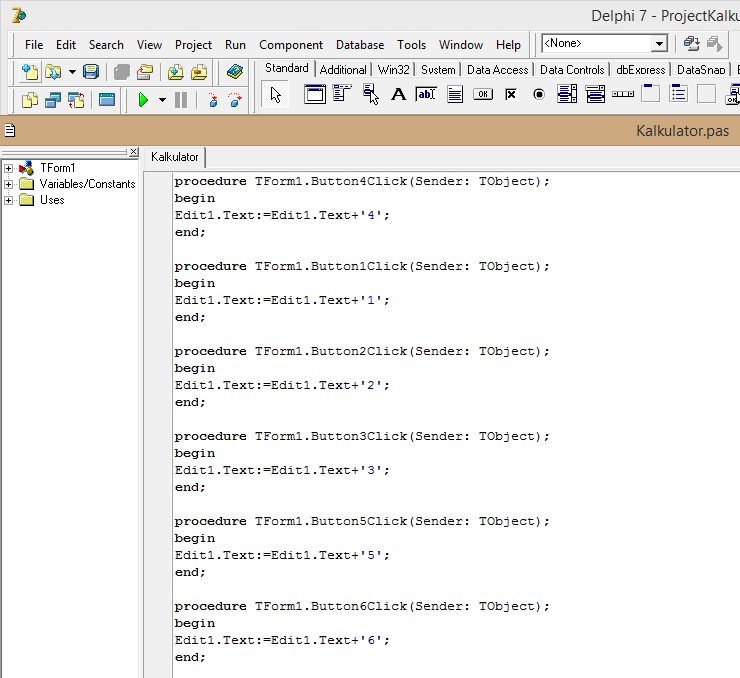Click the View Form toolbar icon

pyautogui.click(x=53, y=100)
